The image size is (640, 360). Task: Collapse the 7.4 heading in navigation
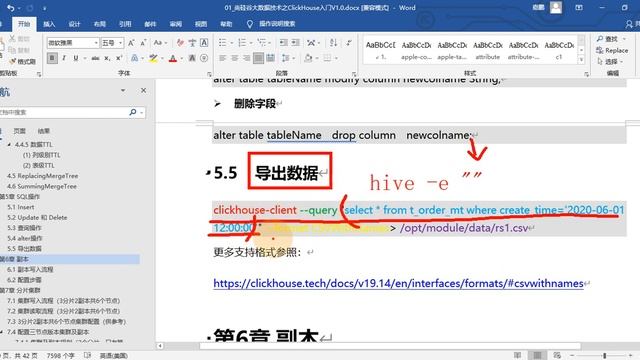(x=2, y=332)
